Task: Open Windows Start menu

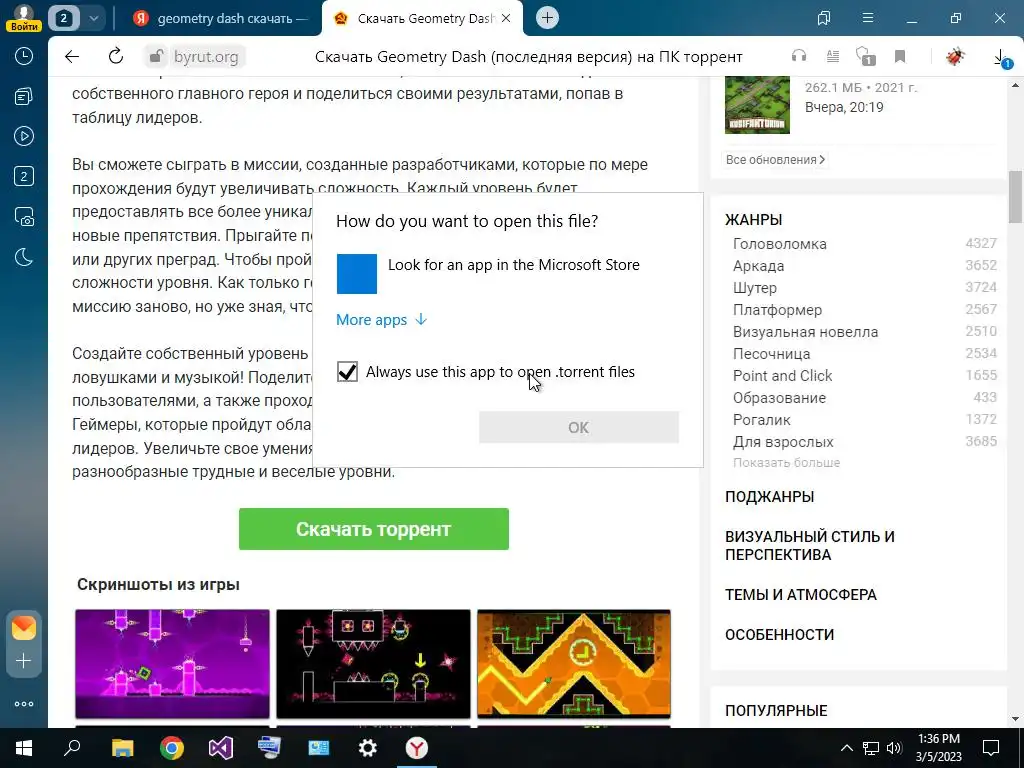Action: [x=24, y=748]
